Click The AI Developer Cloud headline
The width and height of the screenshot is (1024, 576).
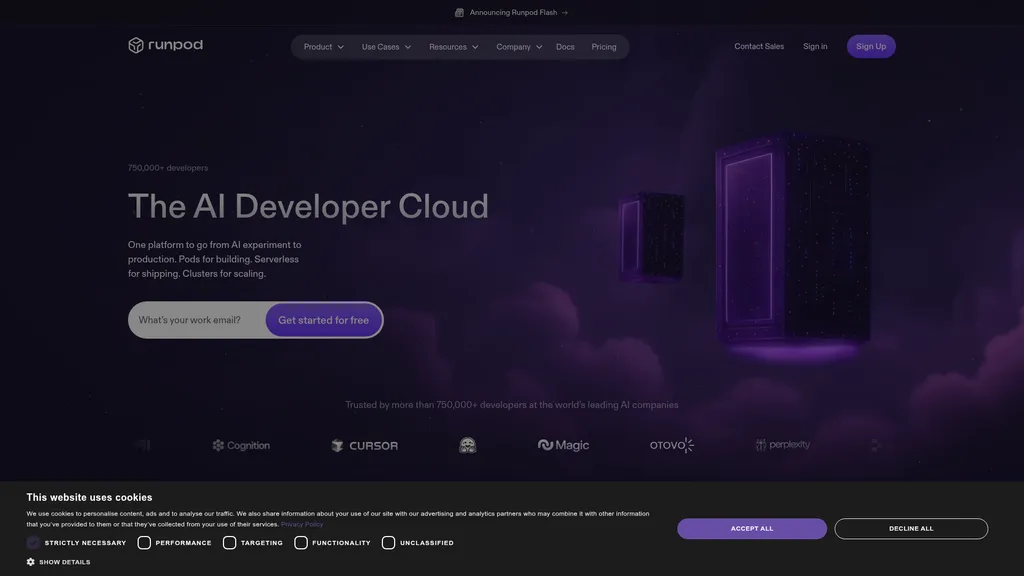click(x=308, y=206)
